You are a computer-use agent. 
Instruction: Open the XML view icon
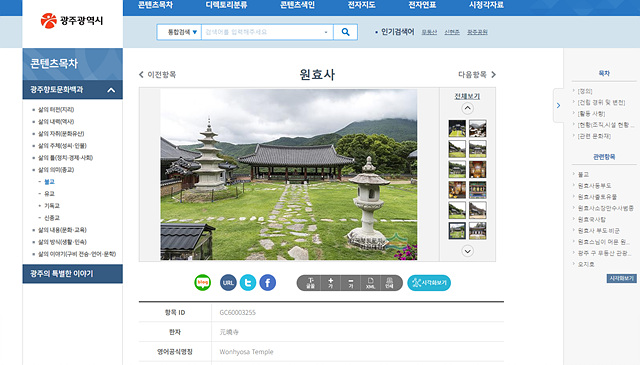tap(370, 283)
